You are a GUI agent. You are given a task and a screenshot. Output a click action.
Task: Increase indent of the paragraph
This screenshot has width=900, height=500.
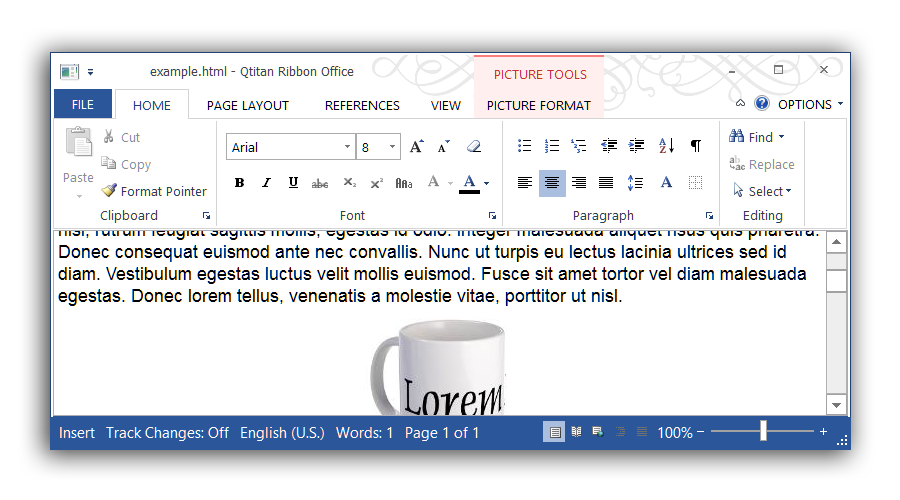[x=636, y=146]
